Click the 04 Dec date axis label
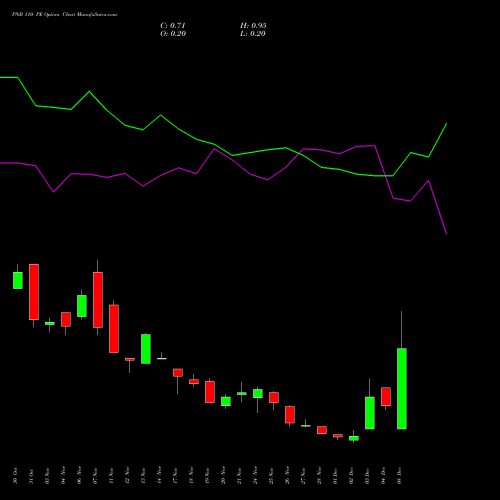This screenshot has width=500, height=500. click(x=384, y=476)
